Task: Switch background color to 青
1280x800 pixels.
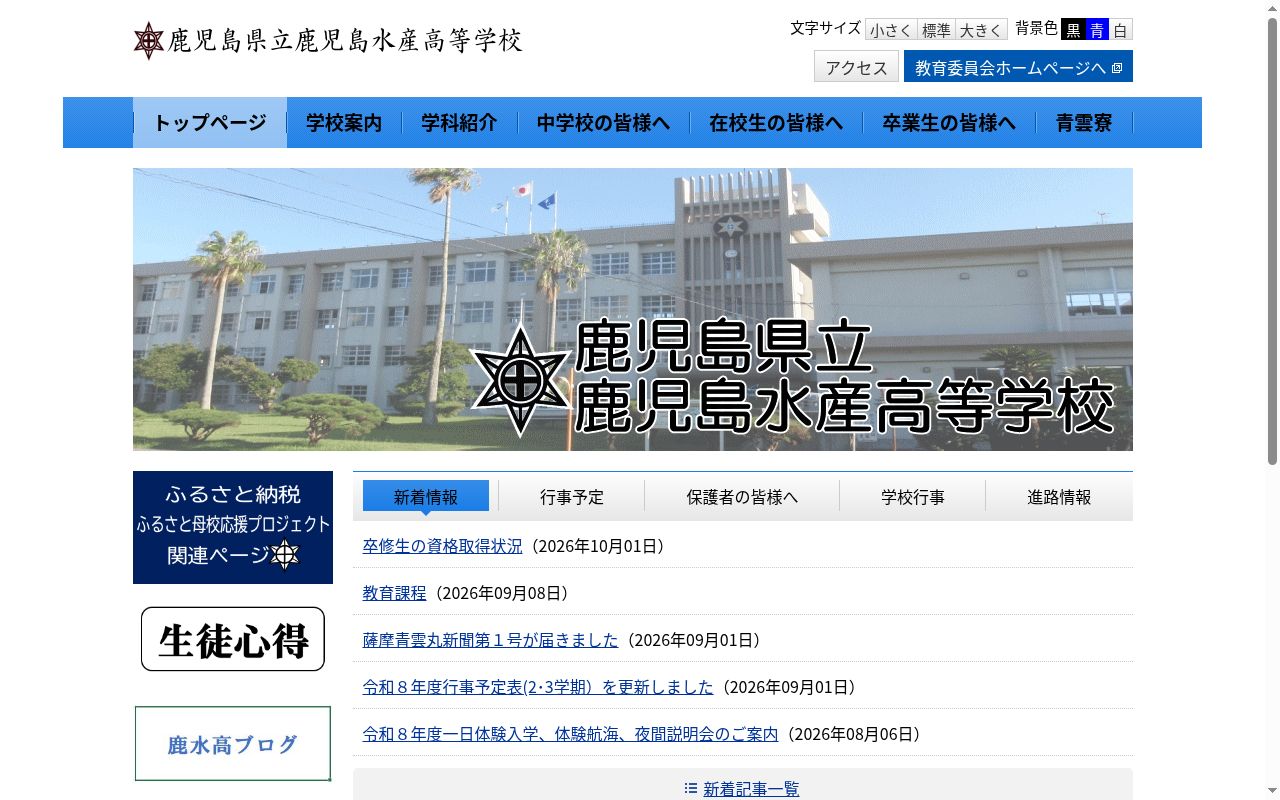Action: click(x=1097, y=30)
